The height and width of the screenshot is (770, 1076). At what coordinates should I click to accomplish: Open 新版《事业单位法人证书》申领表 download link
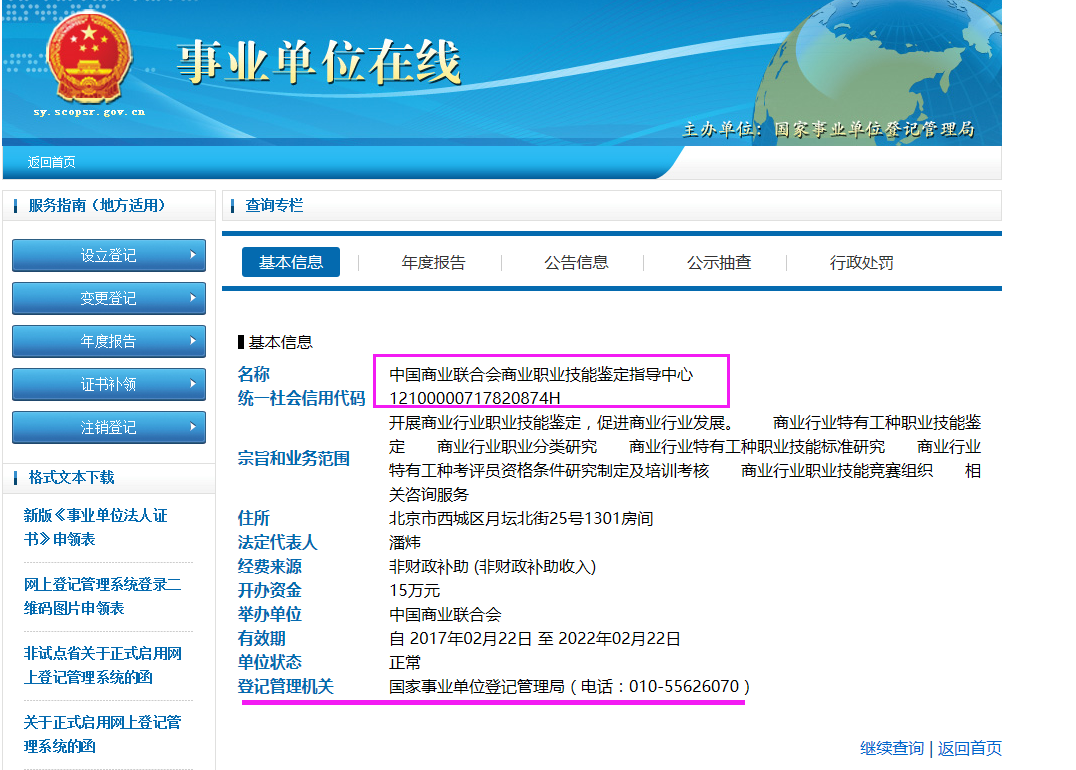point(95,527)
